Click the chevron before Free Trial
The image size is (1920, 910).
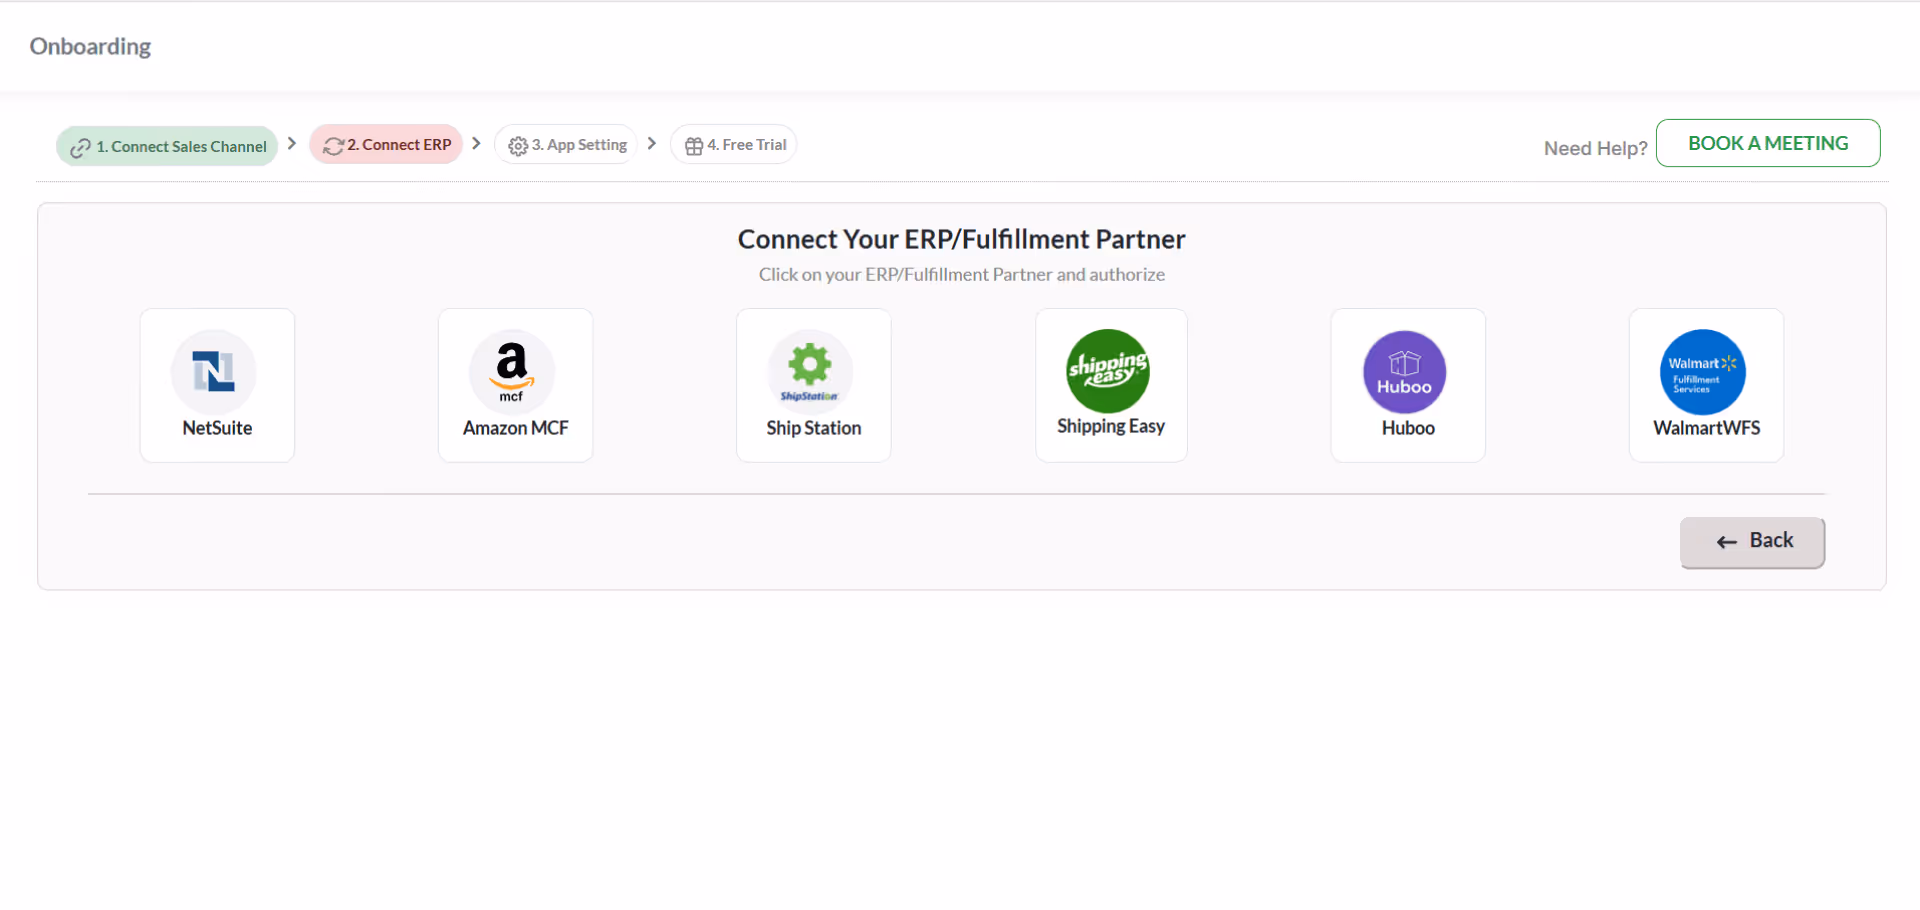(651, 143)
